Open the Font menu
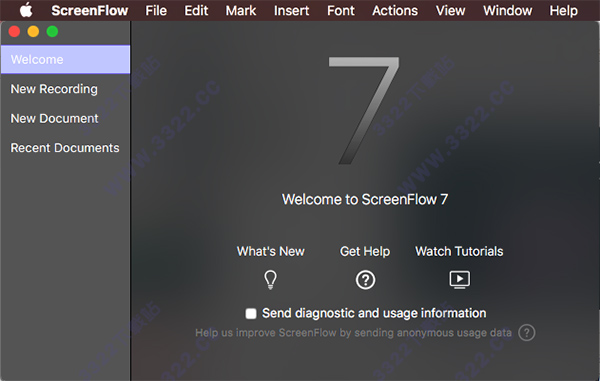Image resolution: width=600 pixels, height=381 pixels. tap(341, 10)
